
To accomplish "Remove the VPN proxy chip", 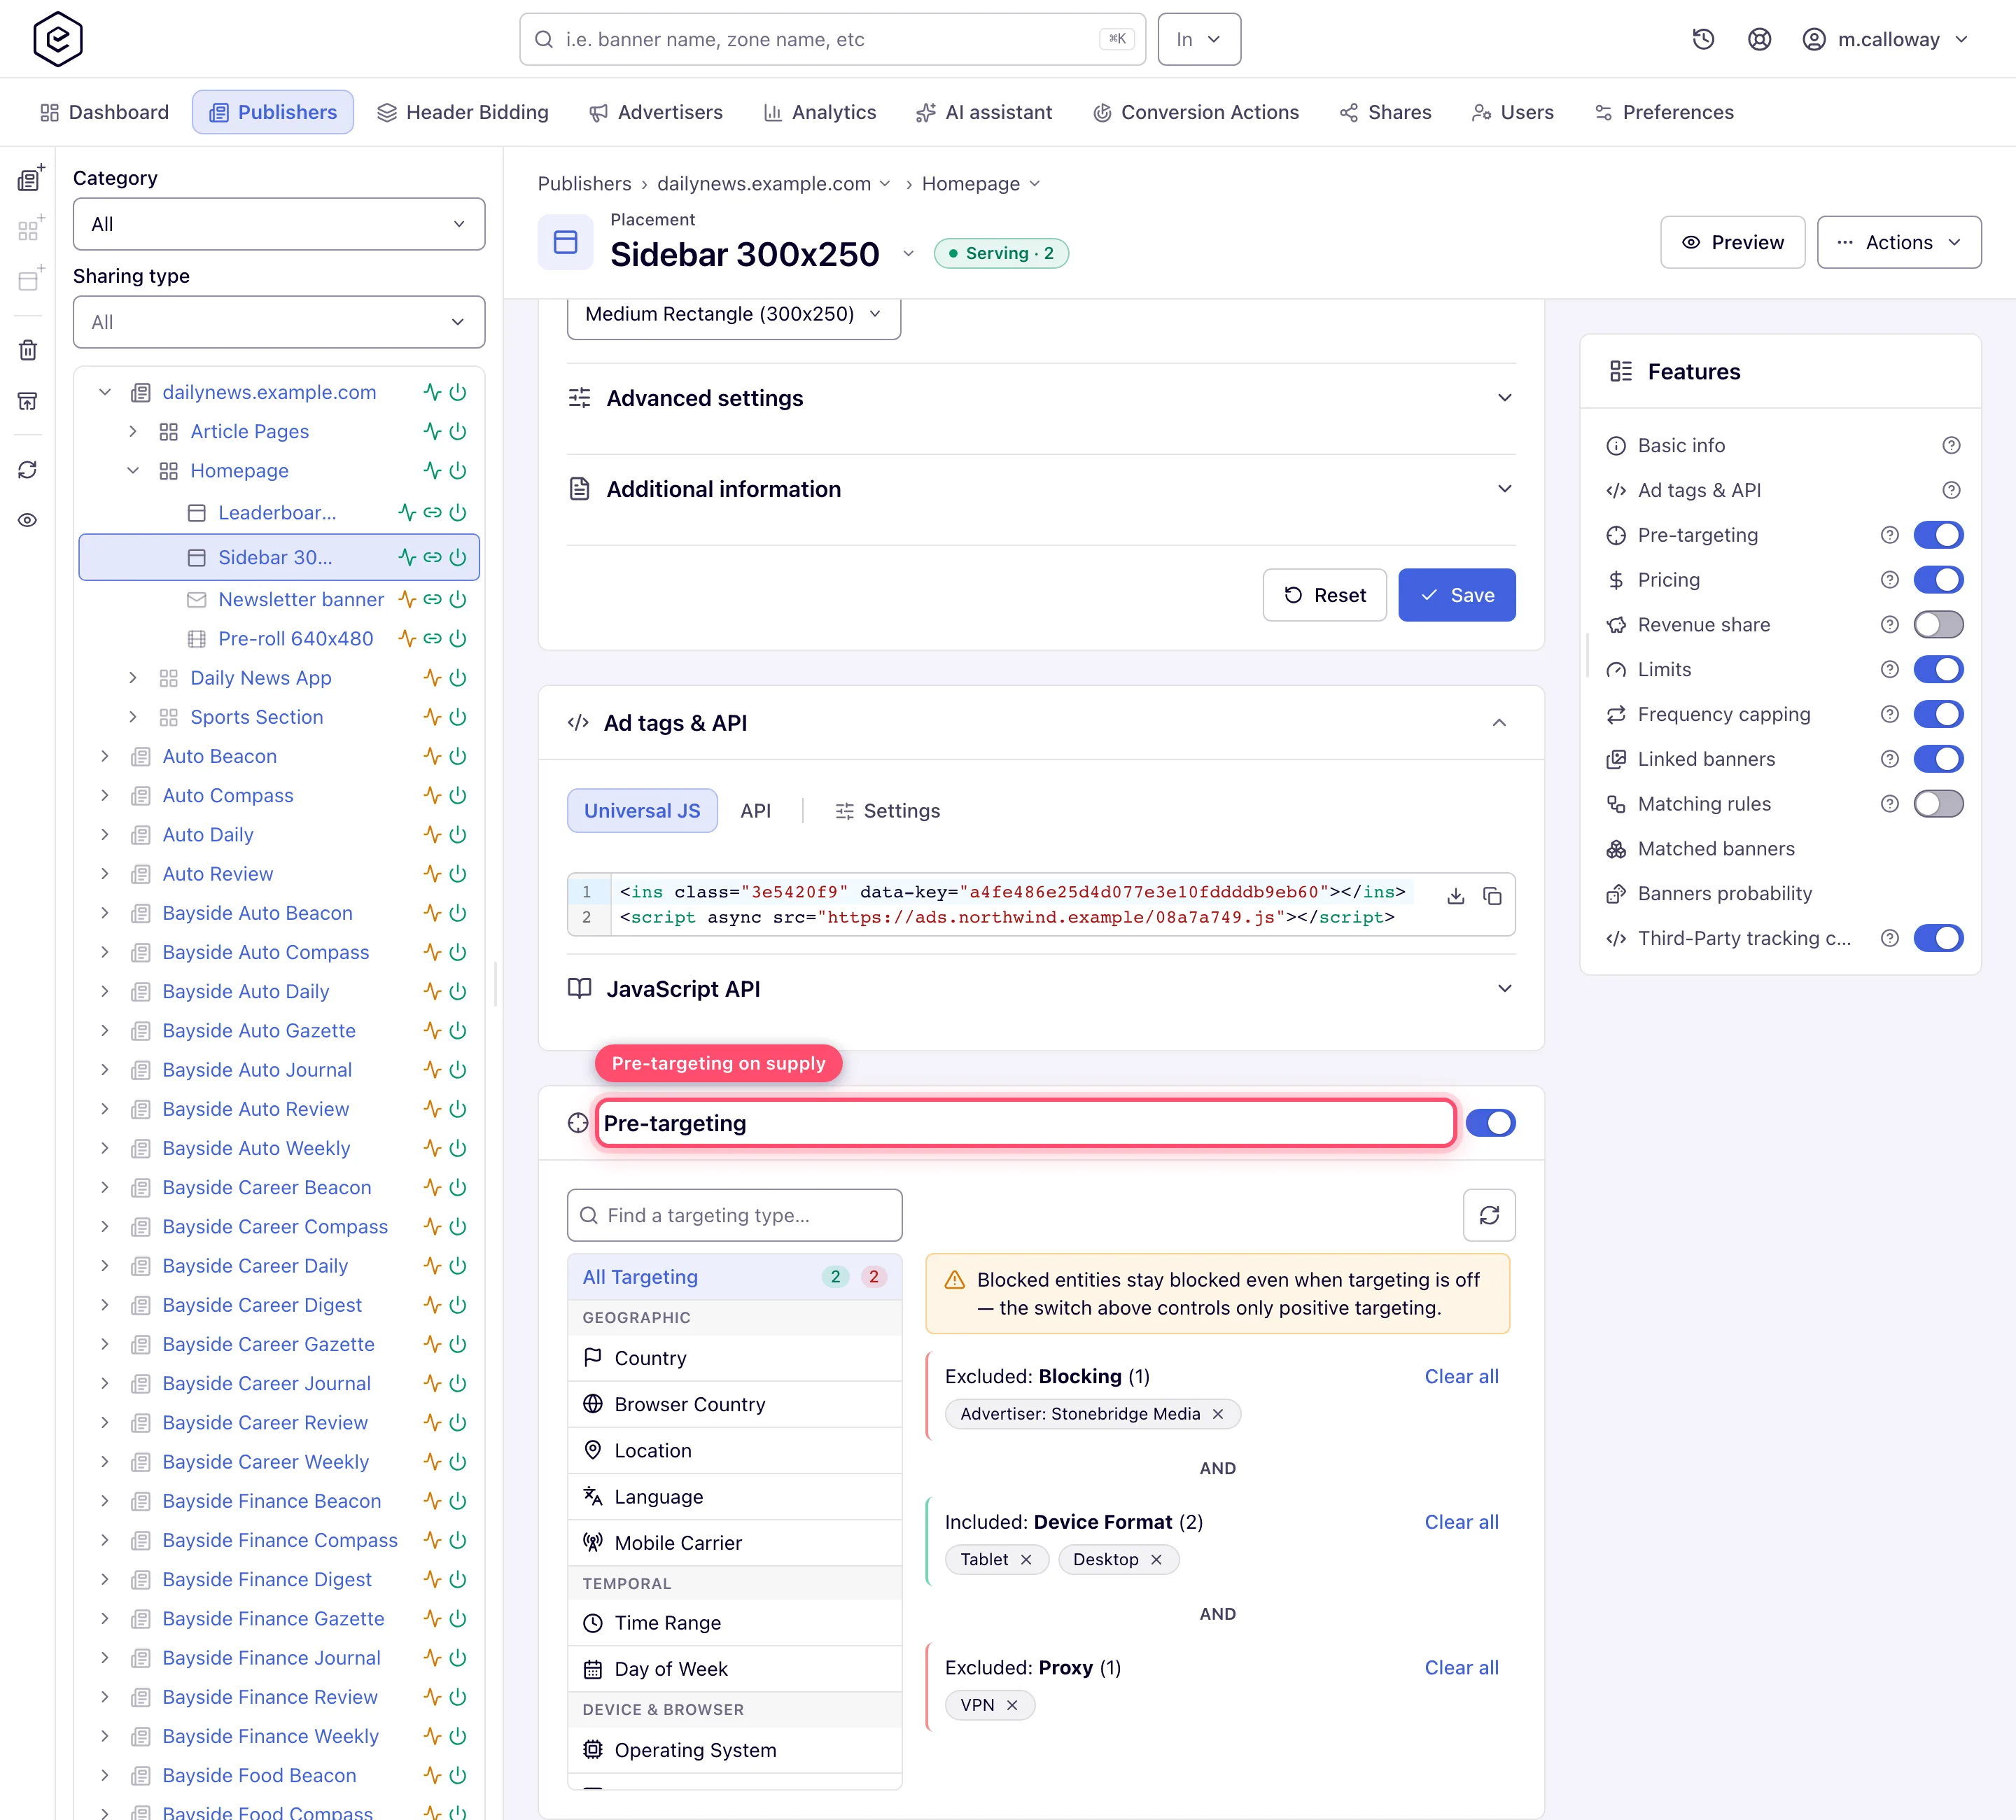I will pos(1012,1705).
